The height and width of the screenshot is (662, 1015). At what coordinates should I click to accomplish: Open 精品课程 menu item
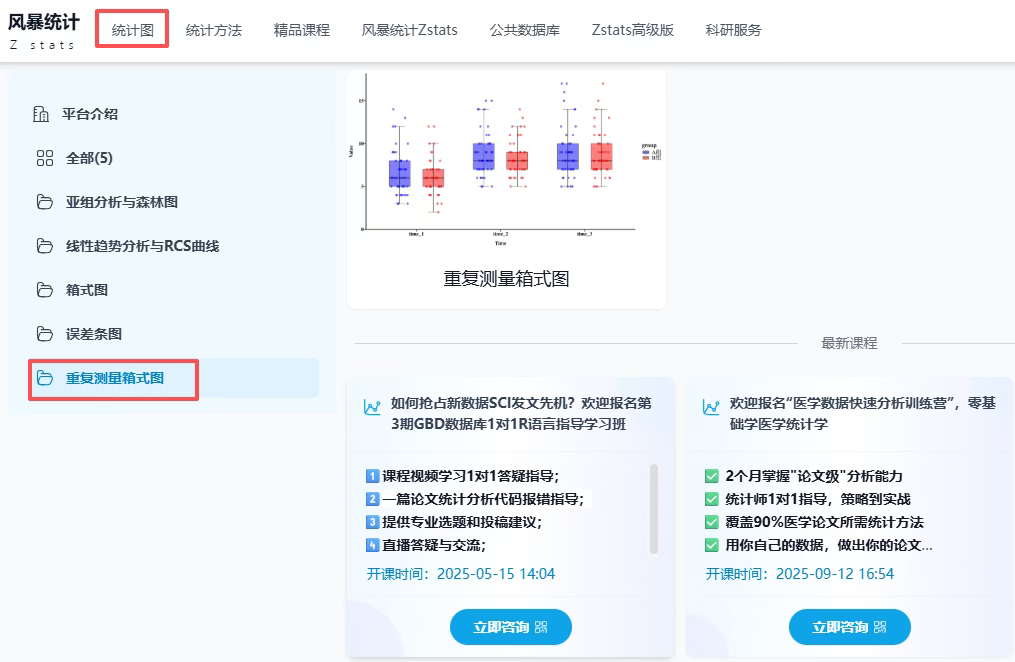coord(301,30)
